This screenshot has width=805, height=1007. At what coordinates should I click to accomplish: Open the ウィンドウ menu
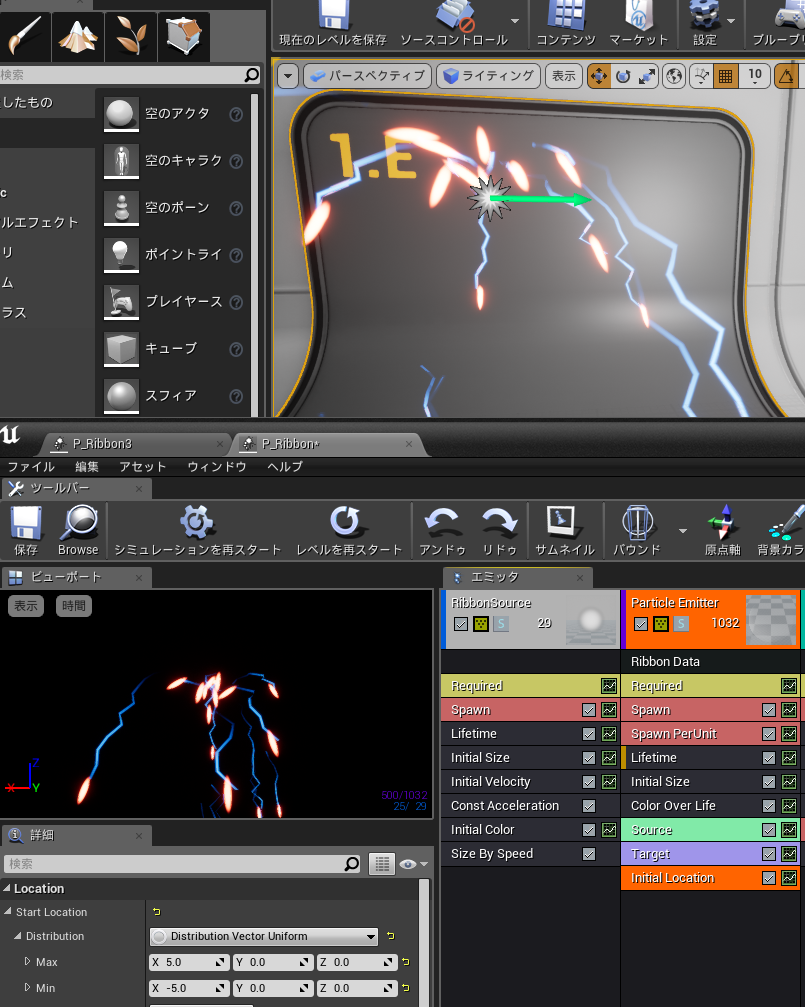217,467
